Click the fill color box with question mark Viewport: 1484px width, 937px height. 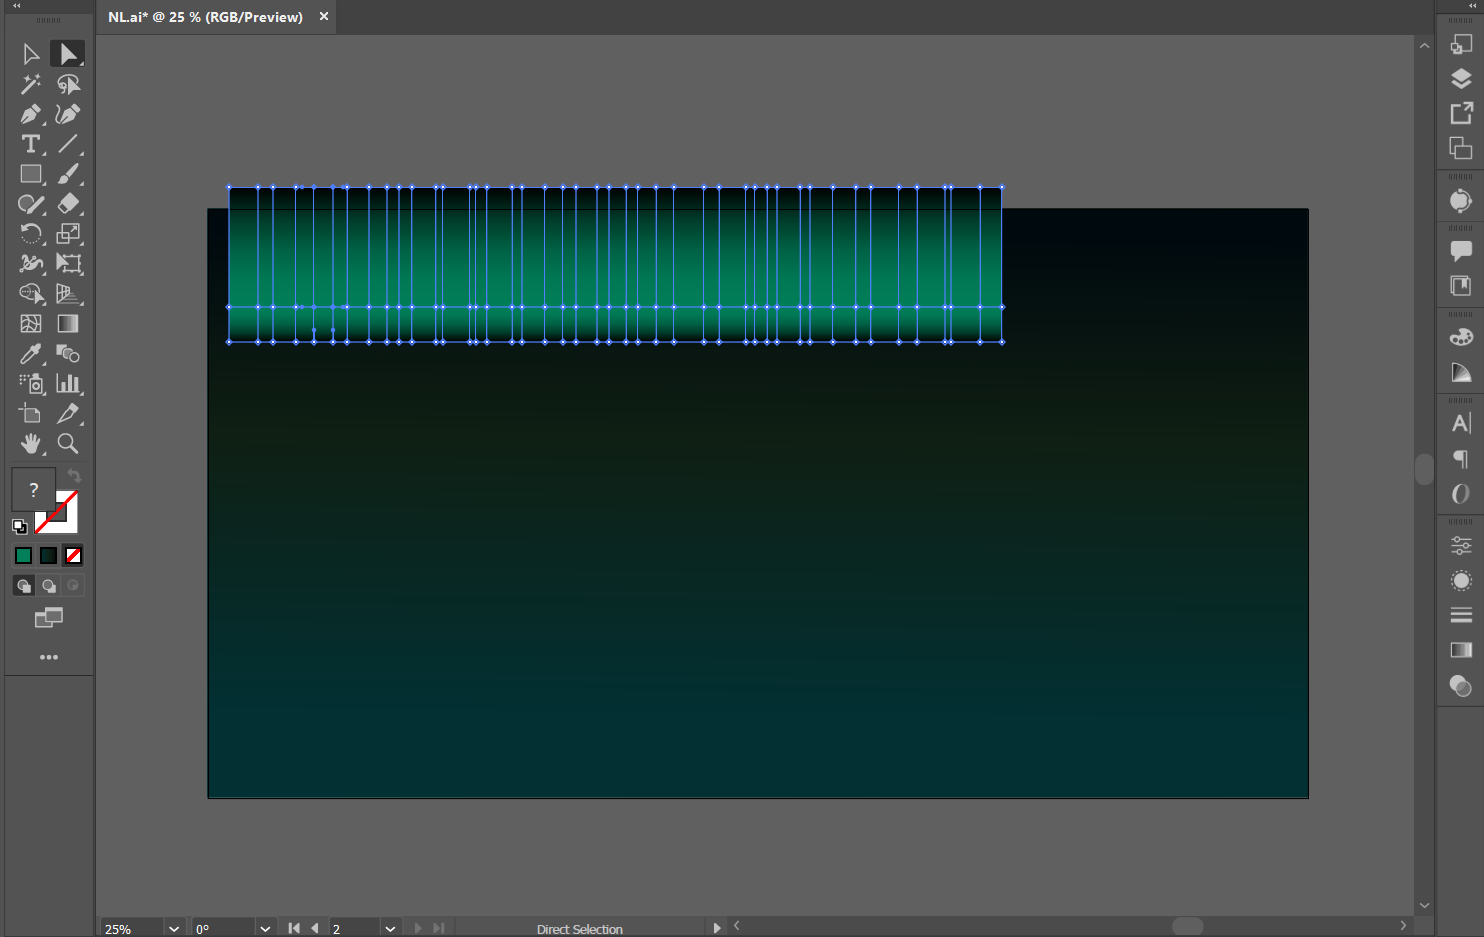tap(33, 489)
